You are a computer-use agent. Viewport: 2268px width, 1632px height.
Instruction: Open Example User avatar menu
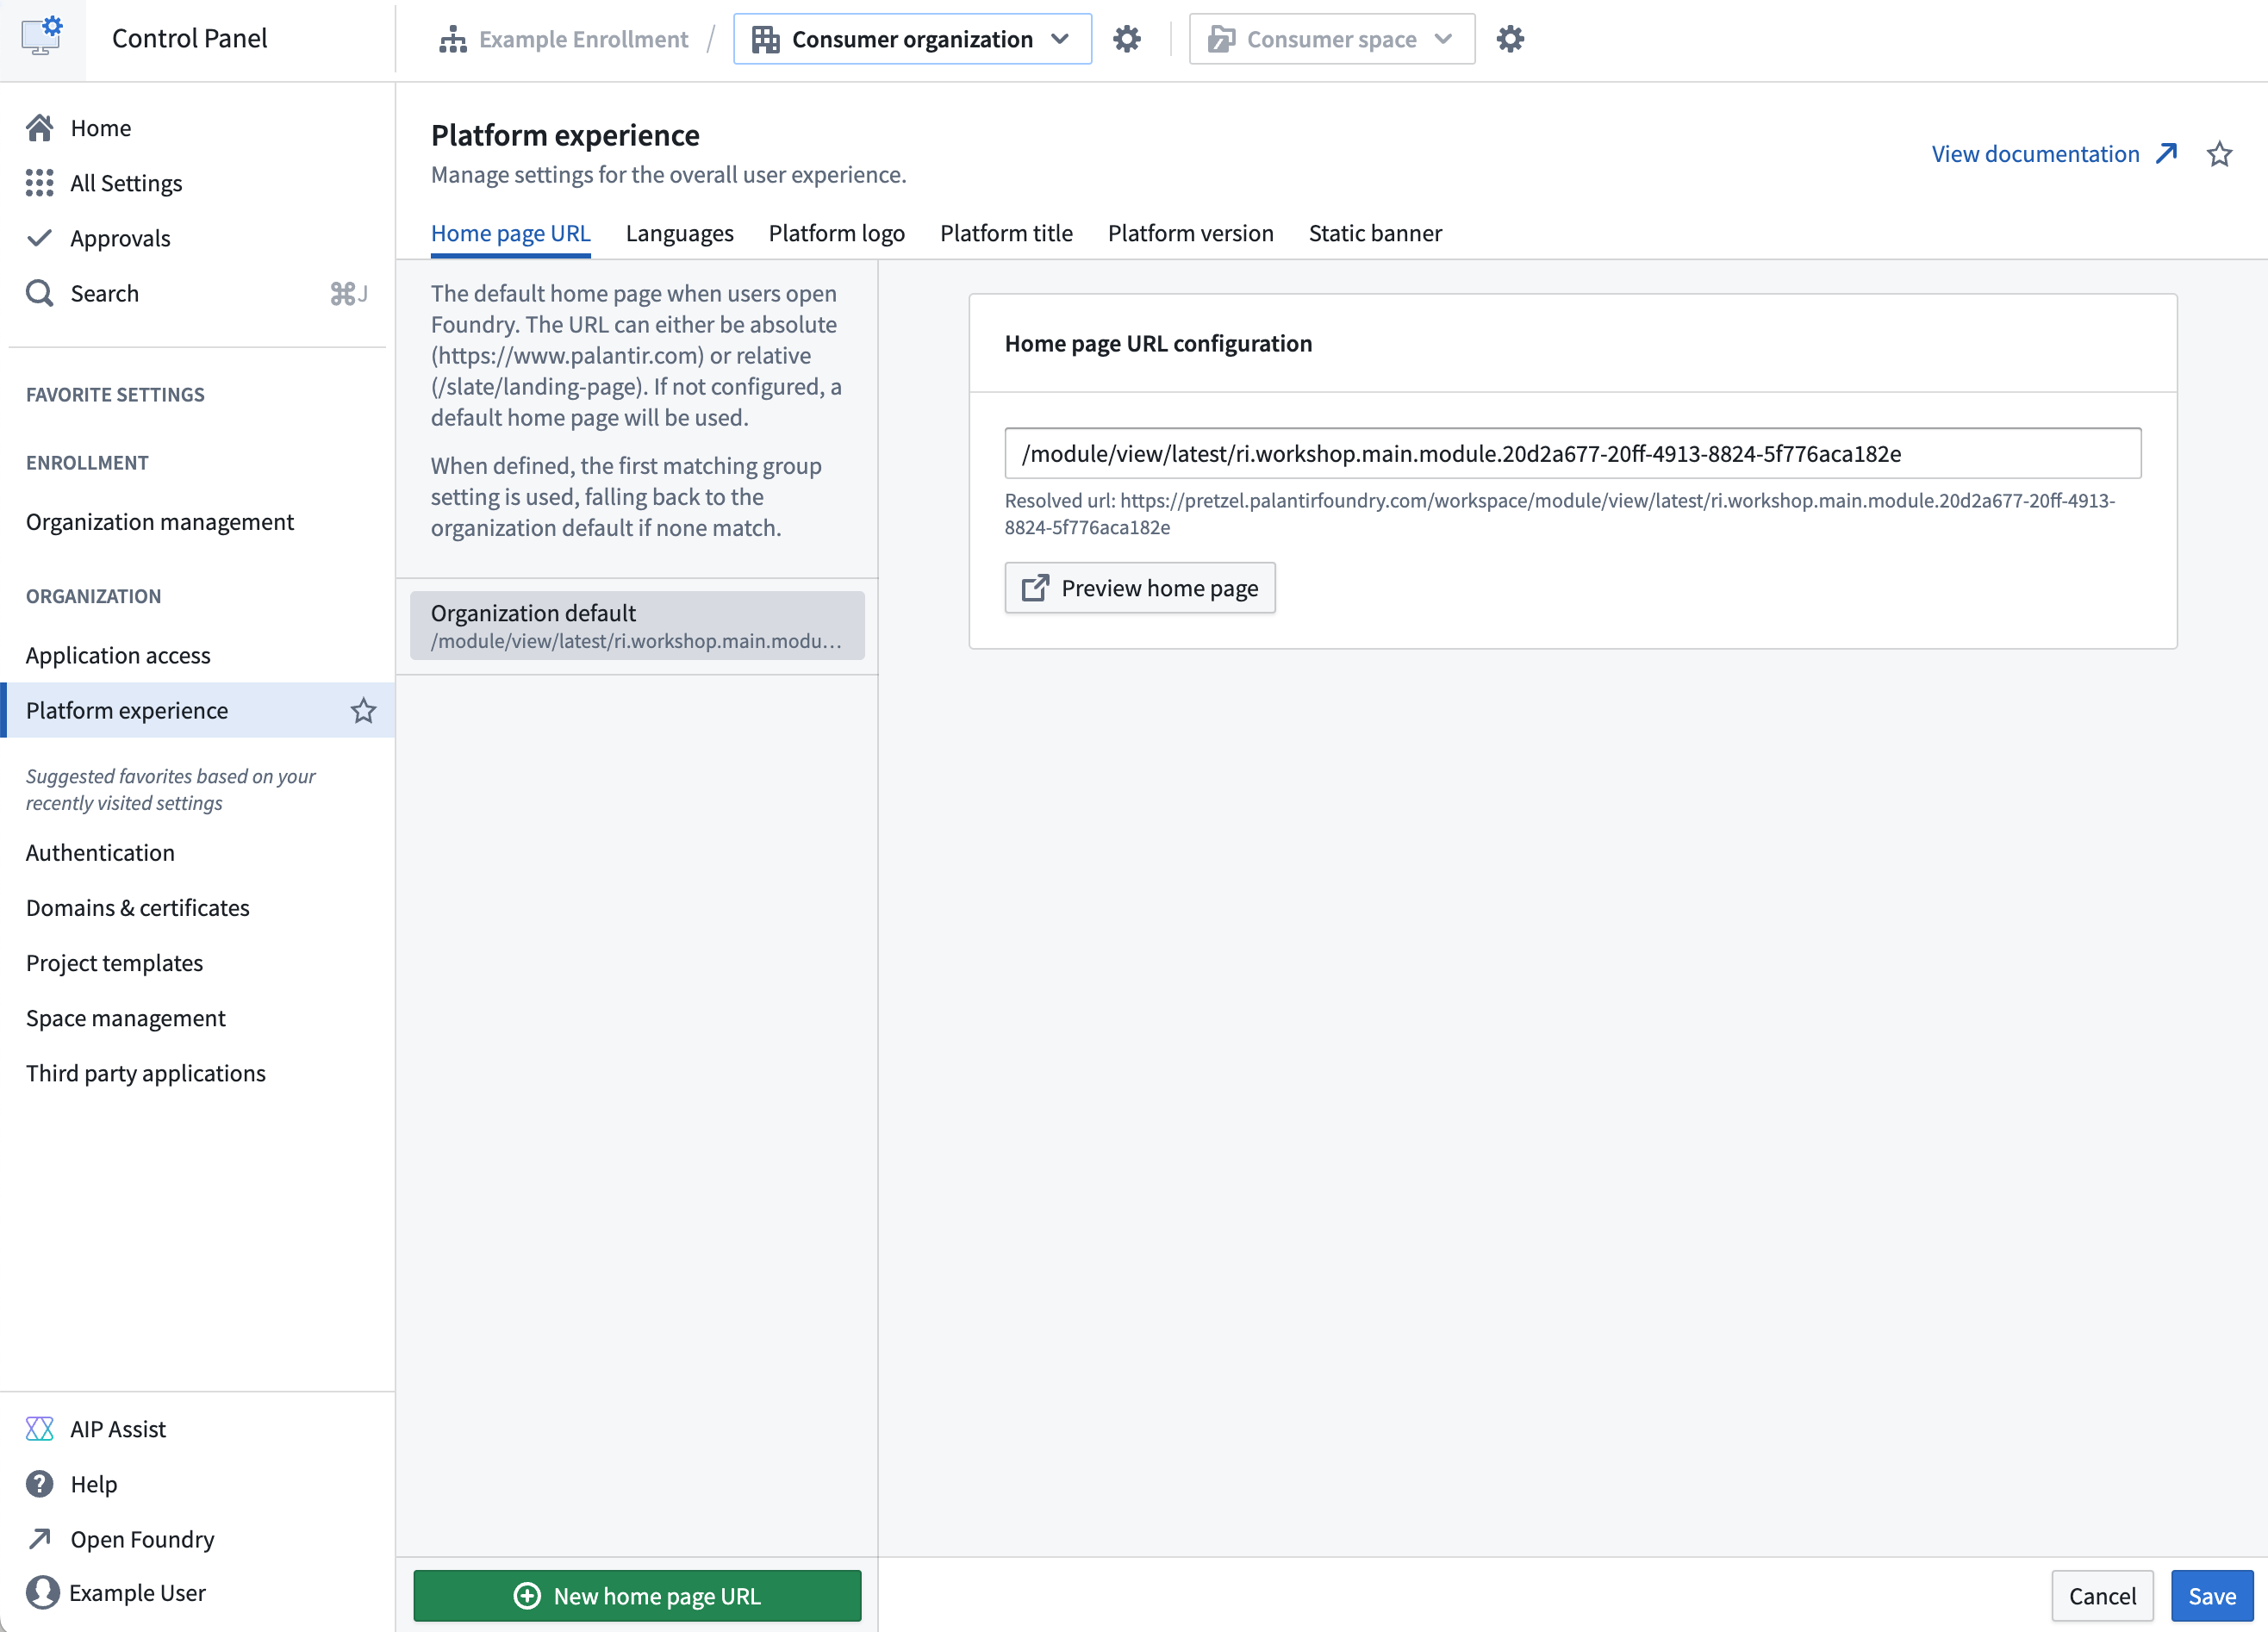(x=42, y=1592)
